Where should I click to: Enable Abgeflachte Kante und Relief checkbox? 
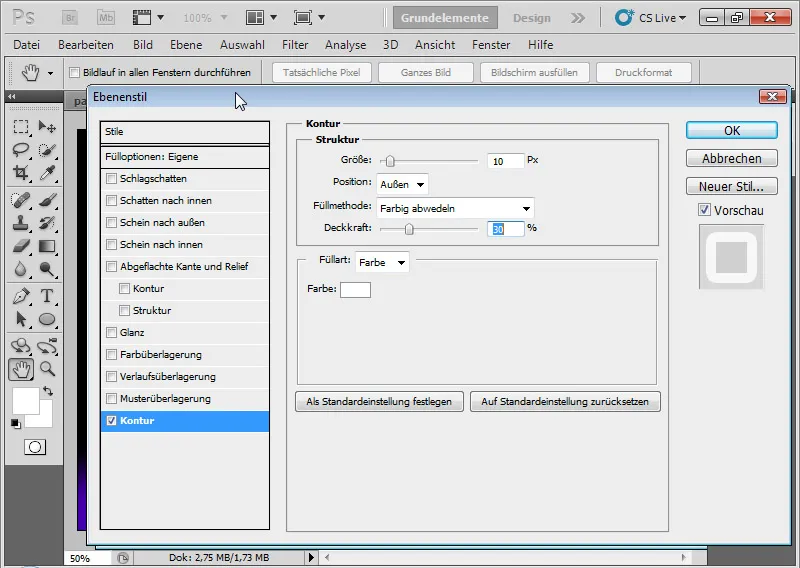point(111,266)
